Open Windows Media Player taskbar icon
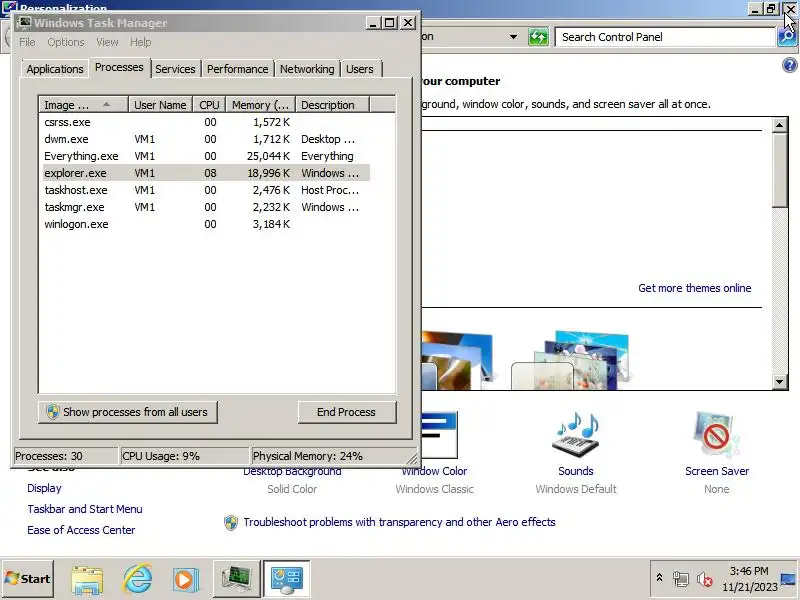This screenshot has height=600, width=800. [x=185, y=580]
